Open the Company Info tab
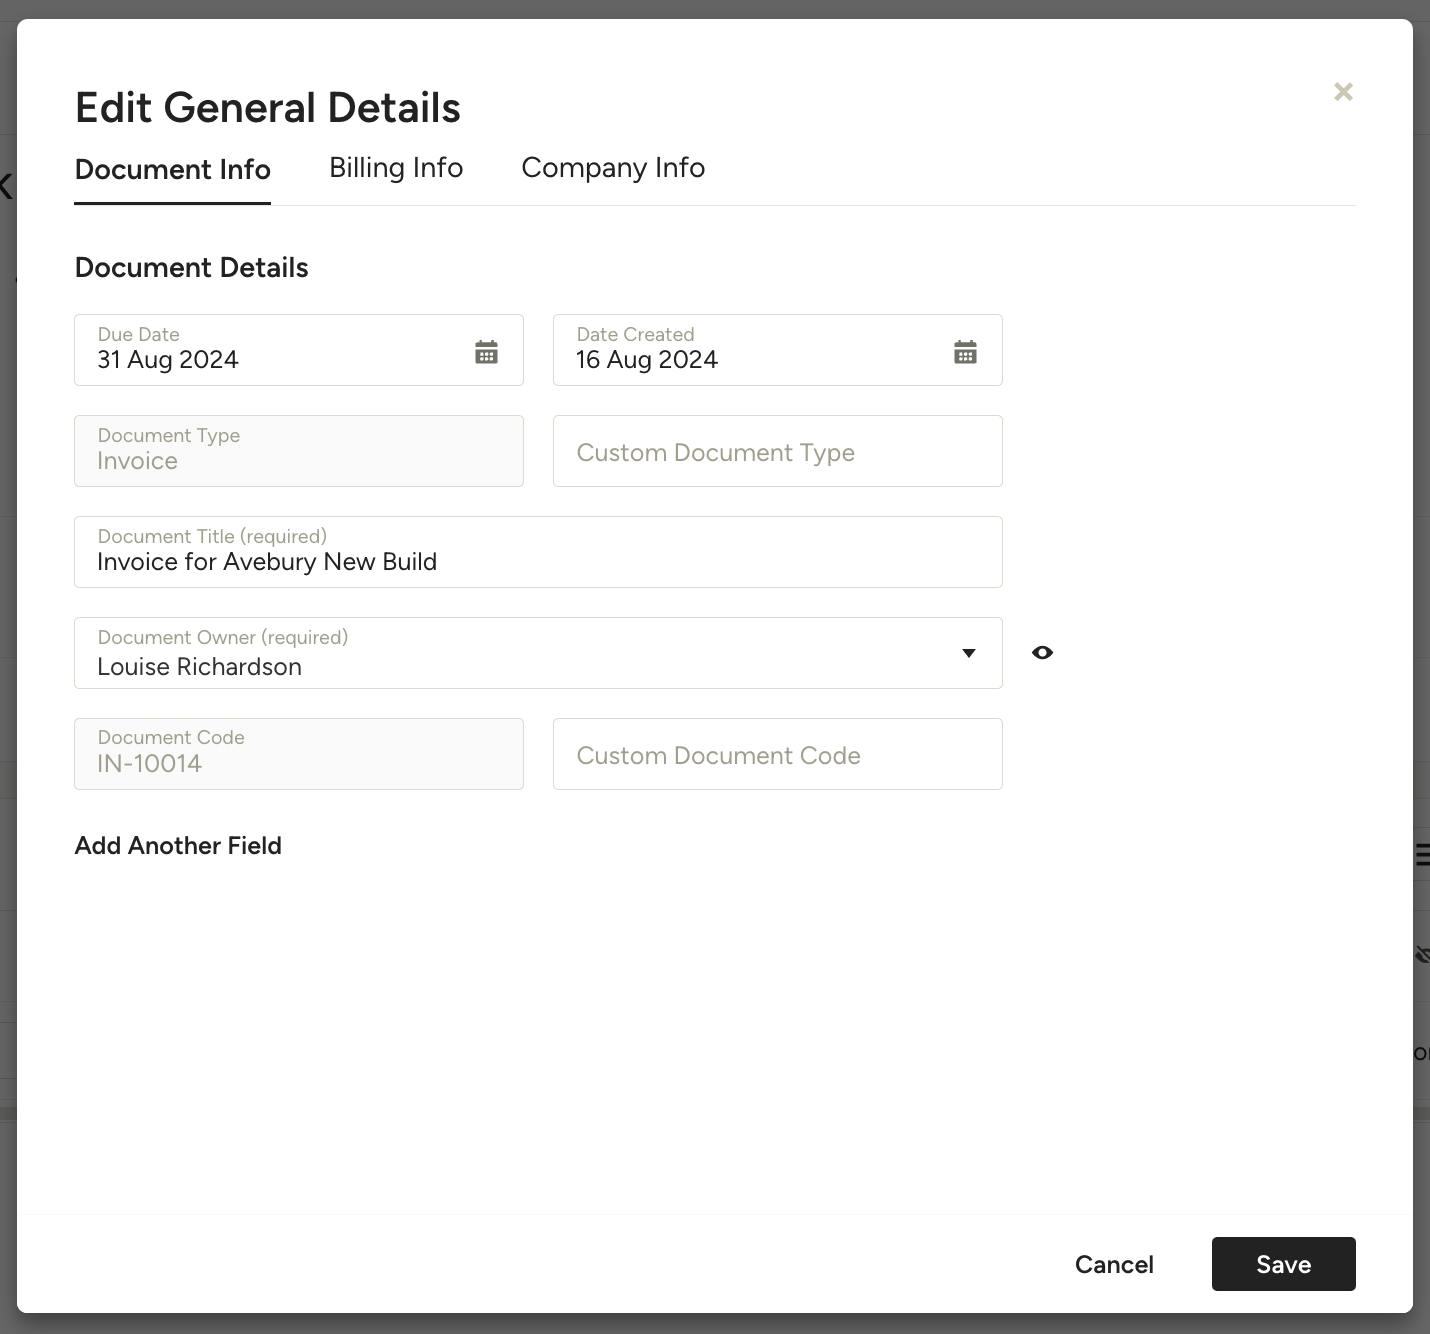 click(x=613, y=168)
